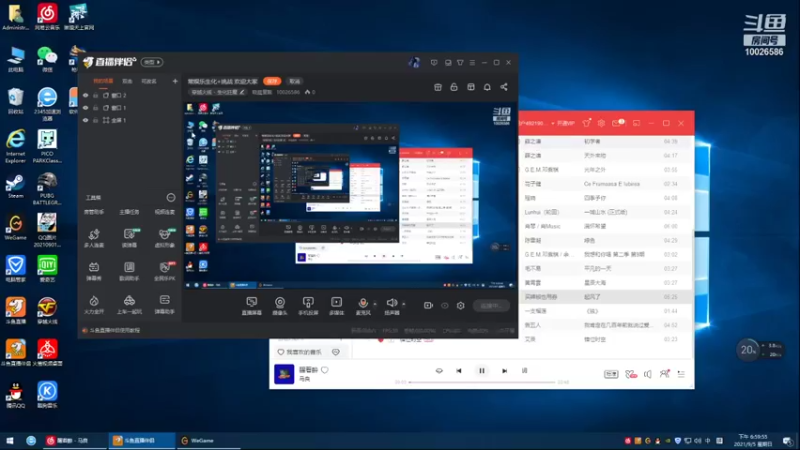Open the 上车一起玩 tool
Screen dimensions: 800x450
click(x=129, y=305)
